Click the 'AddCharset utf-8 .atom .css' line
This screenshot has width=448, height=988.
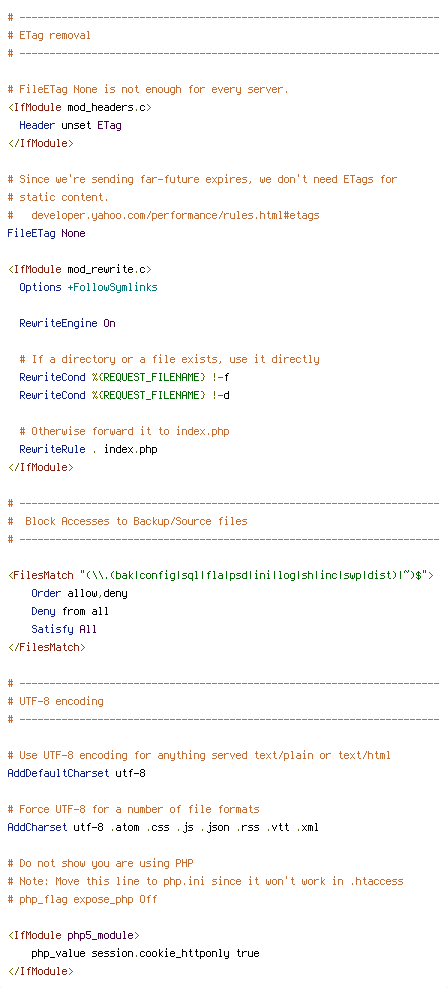point(163,827)
